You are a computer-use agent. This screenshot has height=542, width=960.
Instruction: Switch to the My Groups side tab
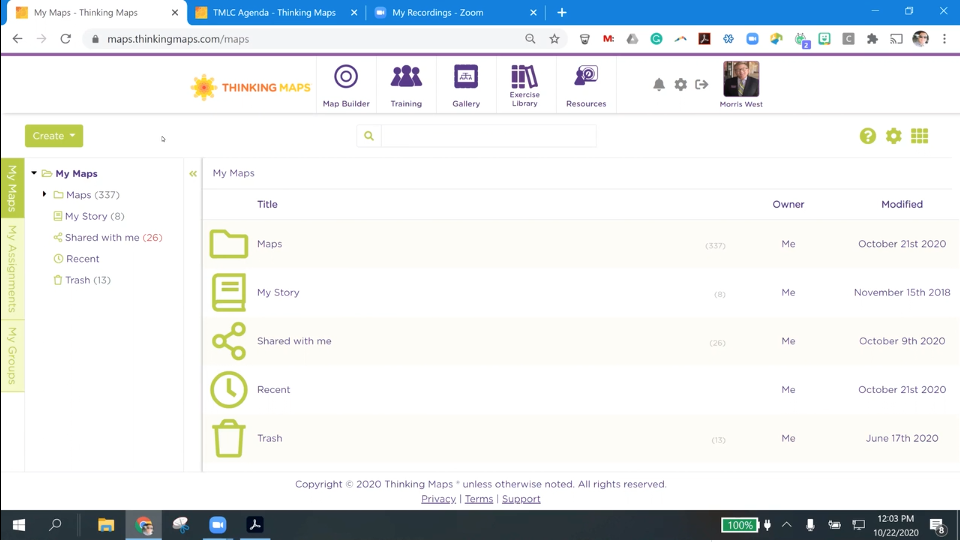[12, 355]
